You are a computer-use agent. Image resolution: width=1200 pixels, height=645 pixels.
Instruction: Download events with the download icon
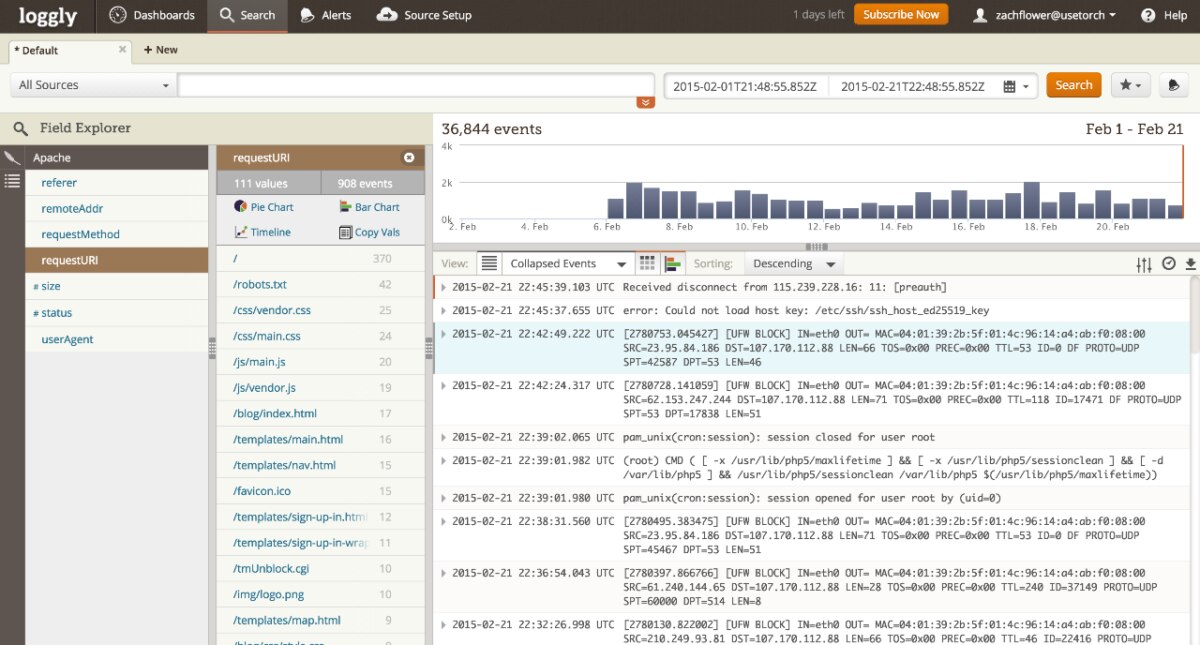click(1189, 263)
